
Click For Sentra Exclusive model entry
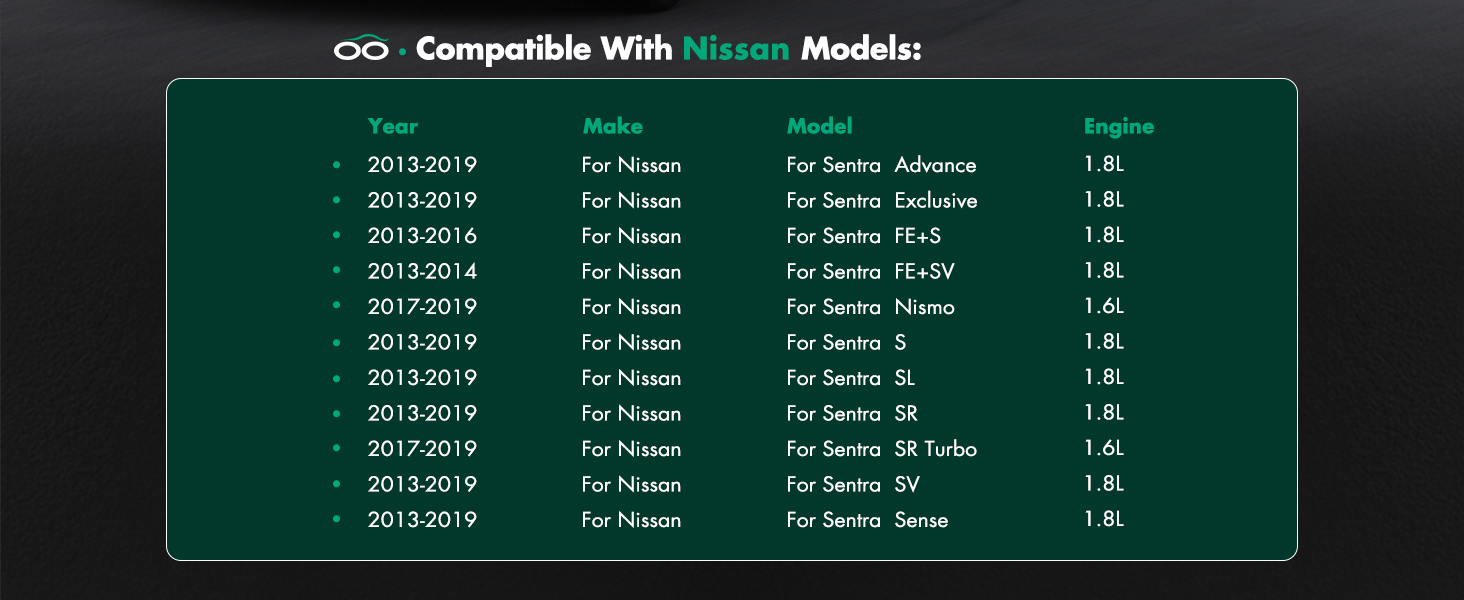882,200
